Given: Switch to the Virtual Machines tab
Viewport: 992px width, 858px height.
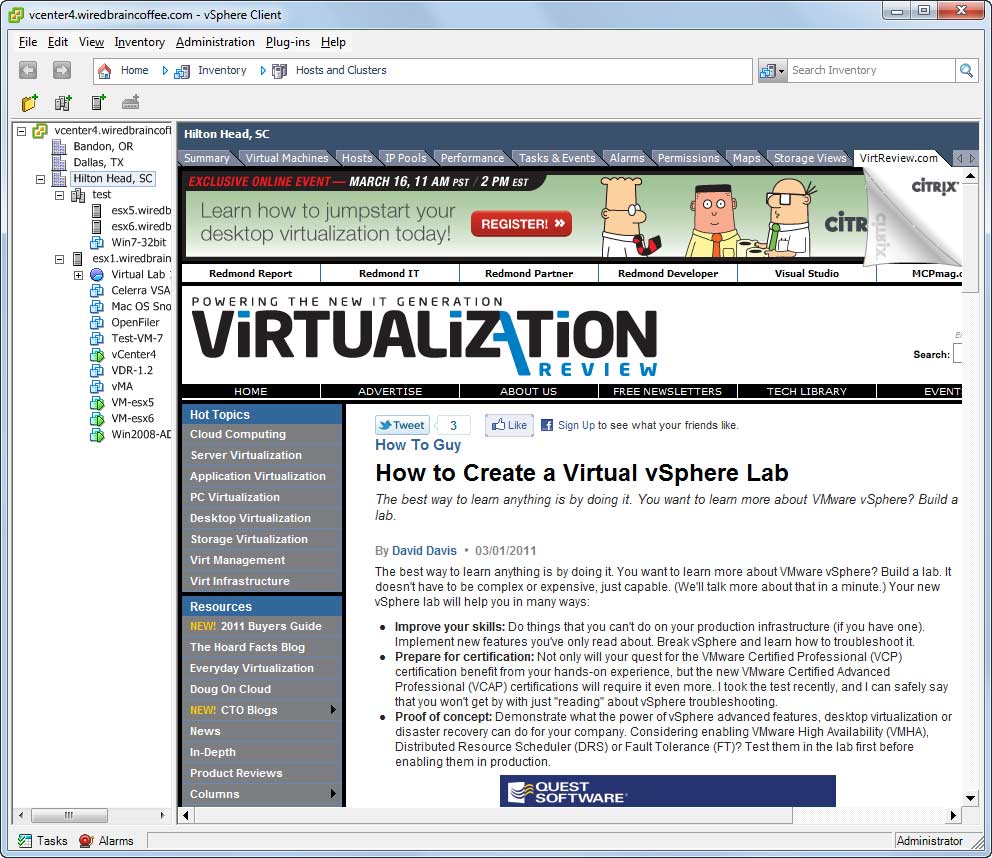Looking at the screenshot, I should point(287,158).
